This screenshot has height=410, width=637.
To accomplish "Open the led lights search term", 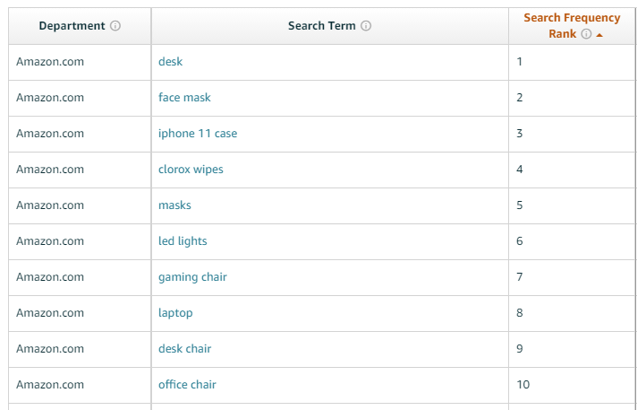I will 182,241.
